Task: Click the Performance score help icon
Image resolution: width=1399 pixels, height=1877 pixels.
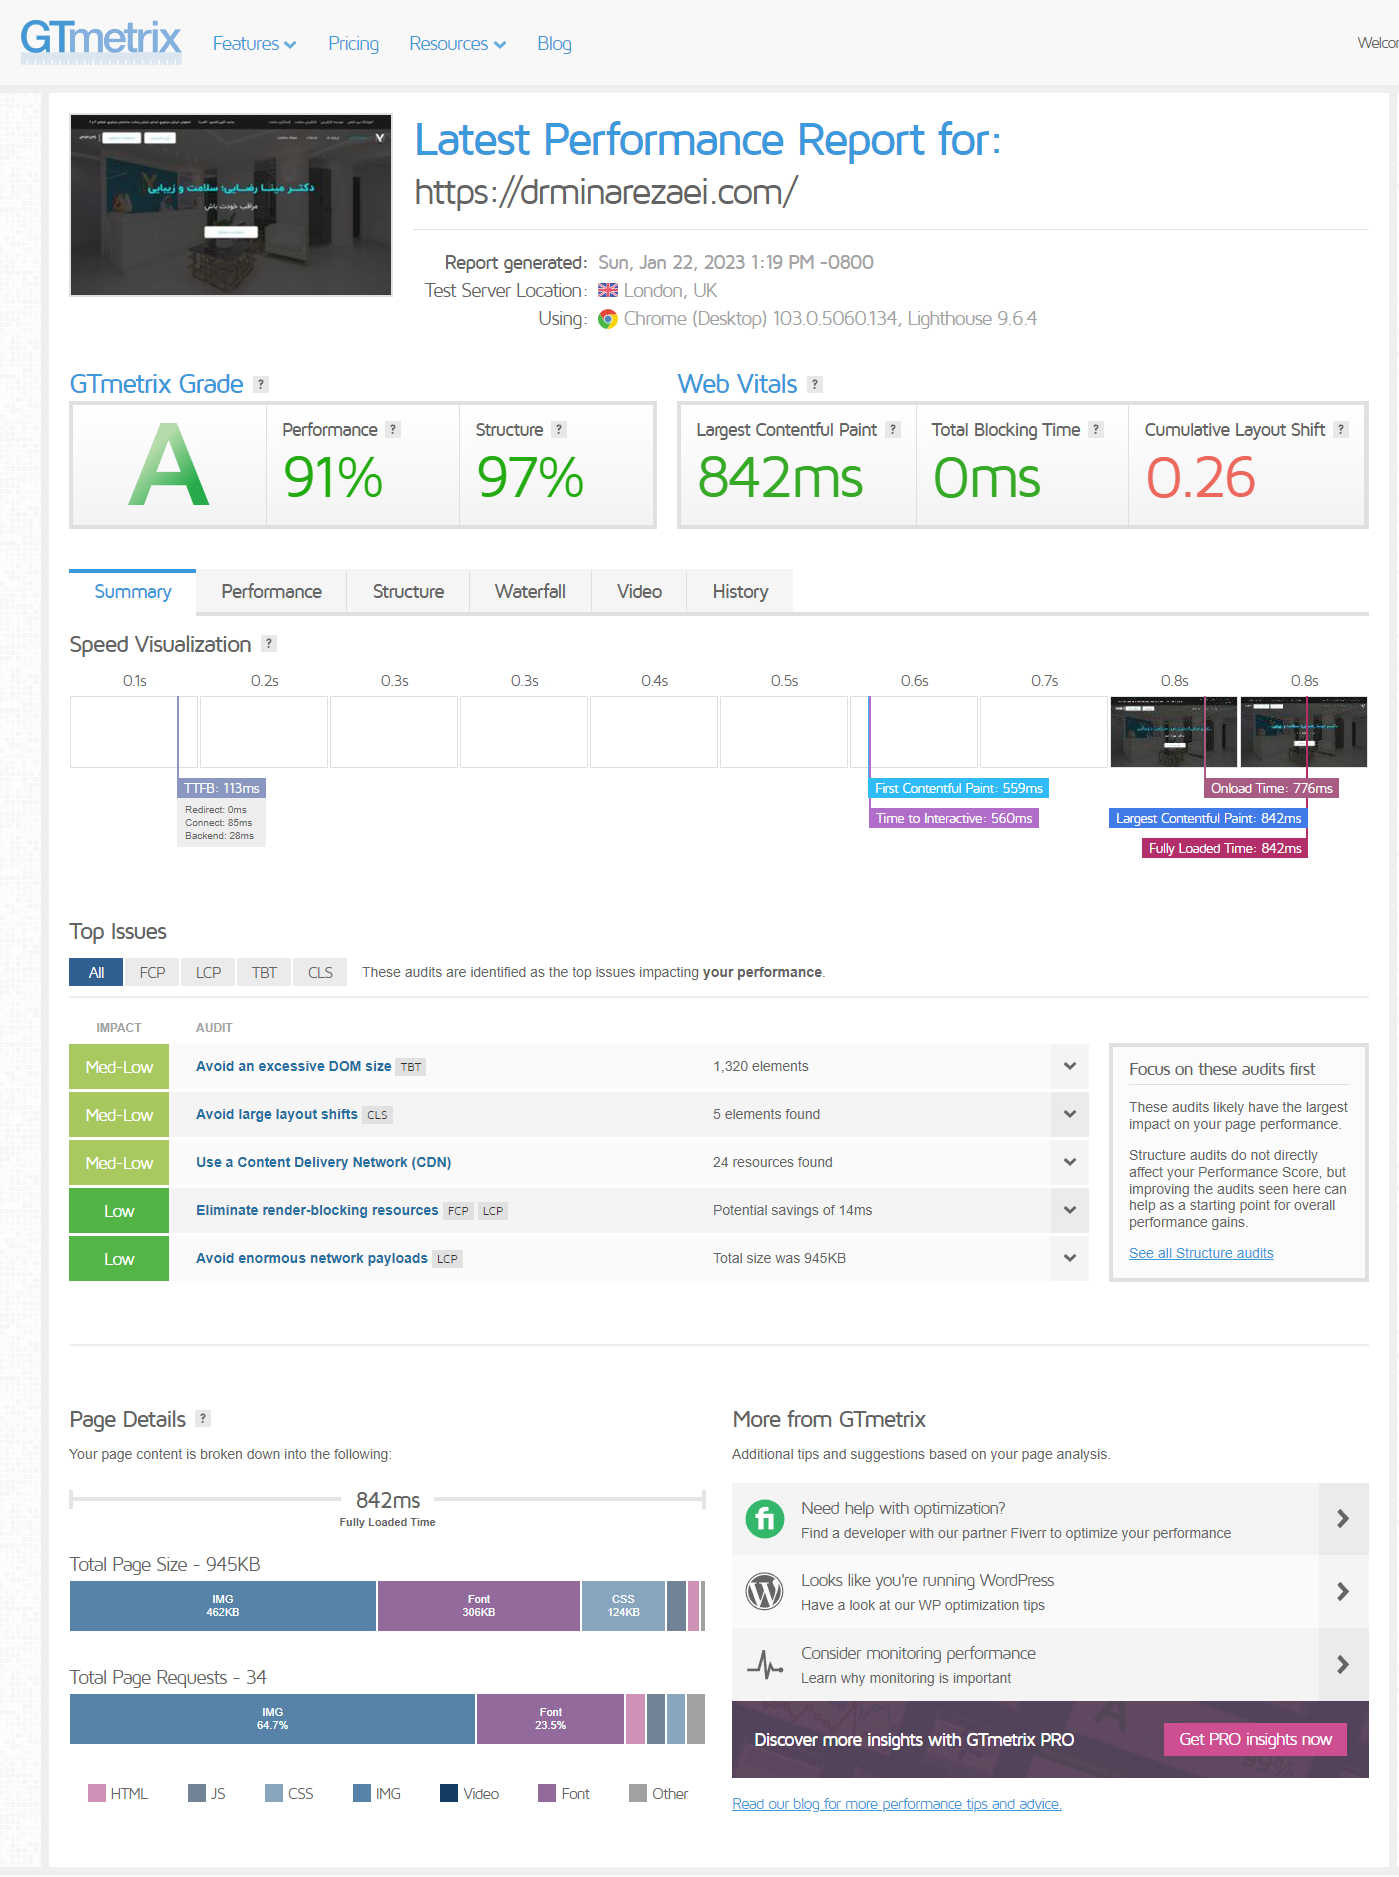Action: (393, 429)
